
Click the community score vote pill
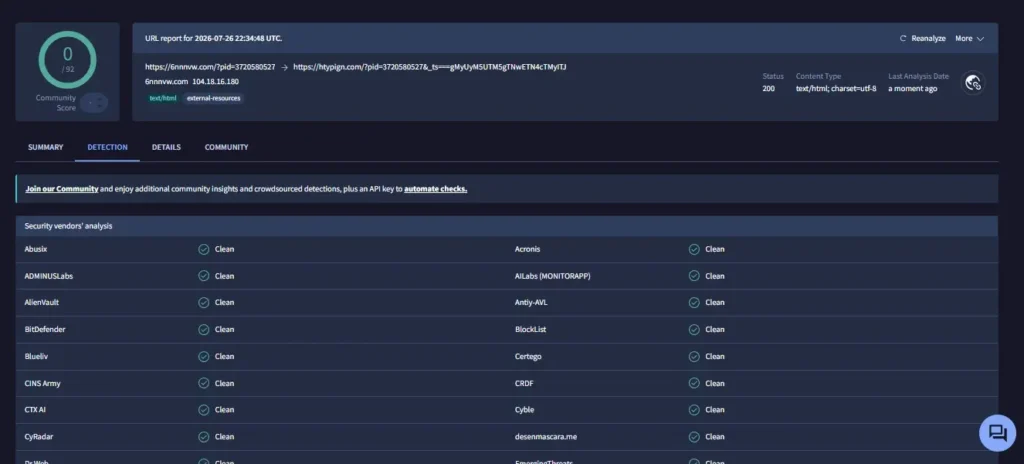pyautogui.click(x=94, y=103)
